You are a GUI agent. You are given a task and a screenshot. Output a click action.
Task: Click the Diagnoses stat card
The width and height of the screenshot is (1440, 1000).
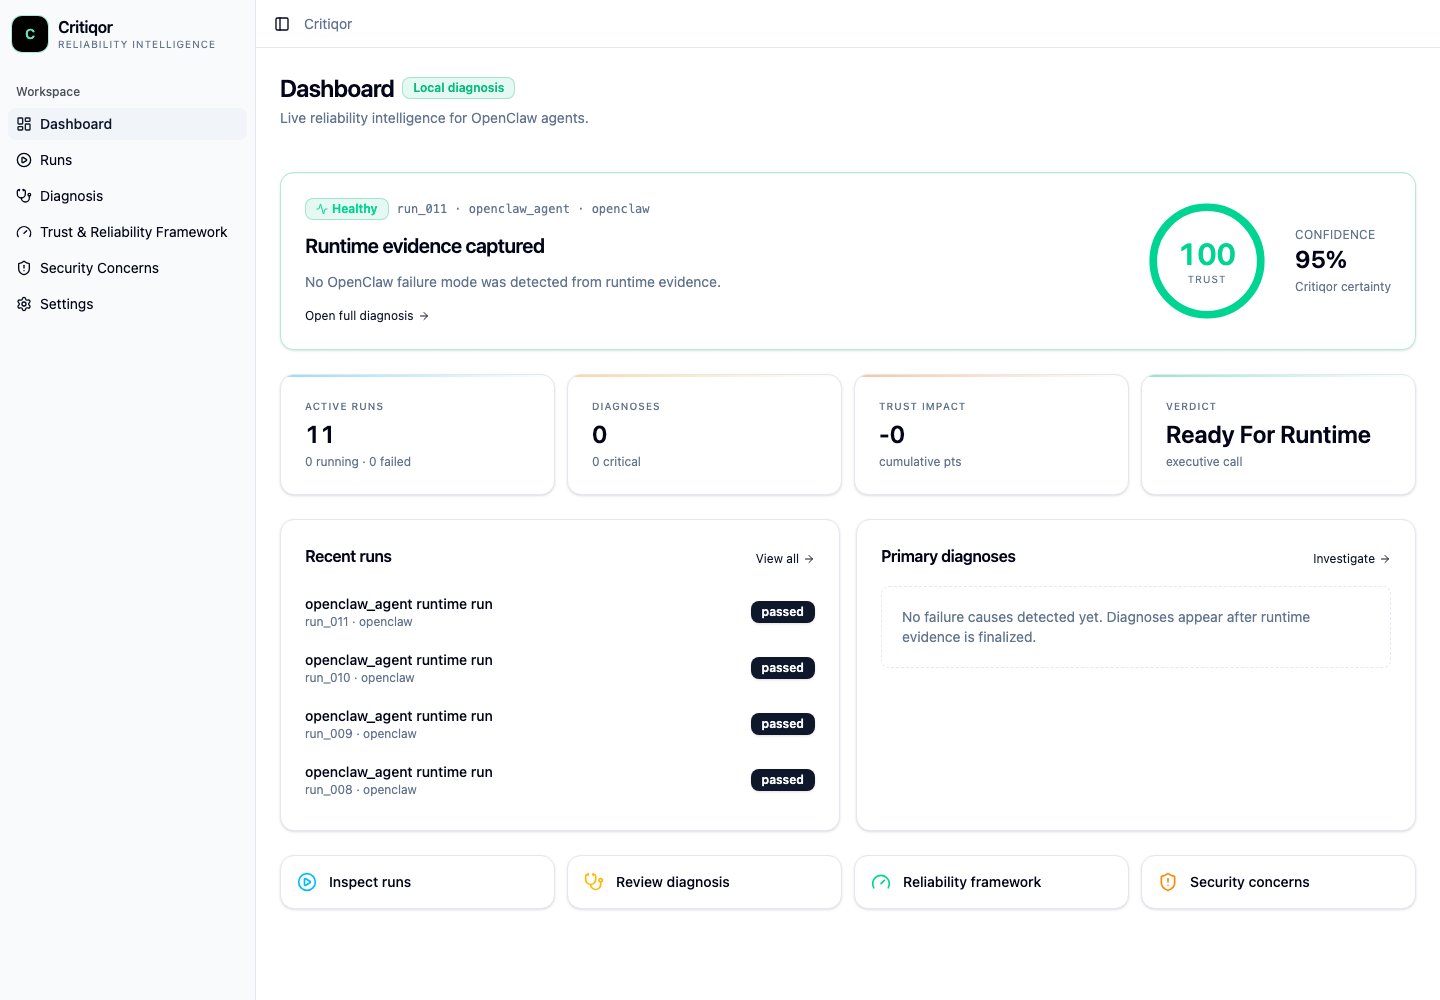pyautogui.click(x=704, y=435)
